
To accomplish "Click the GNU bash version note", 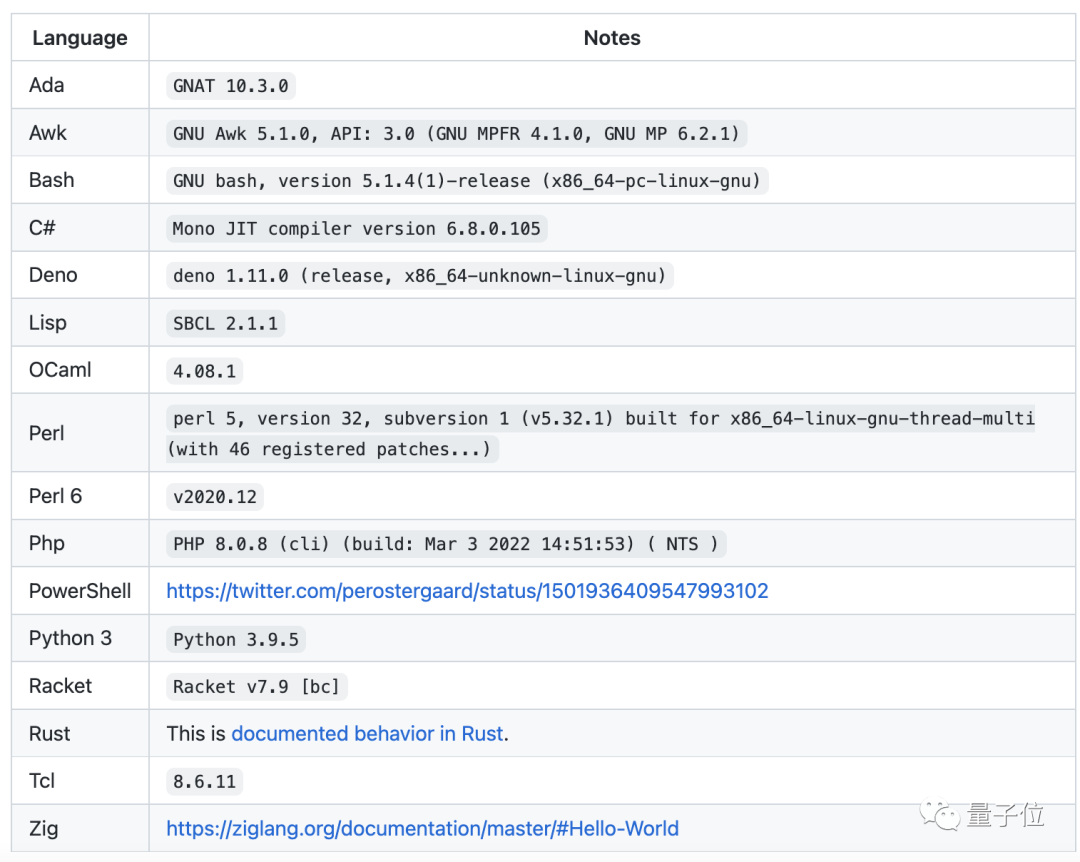I will click(467, 181).
